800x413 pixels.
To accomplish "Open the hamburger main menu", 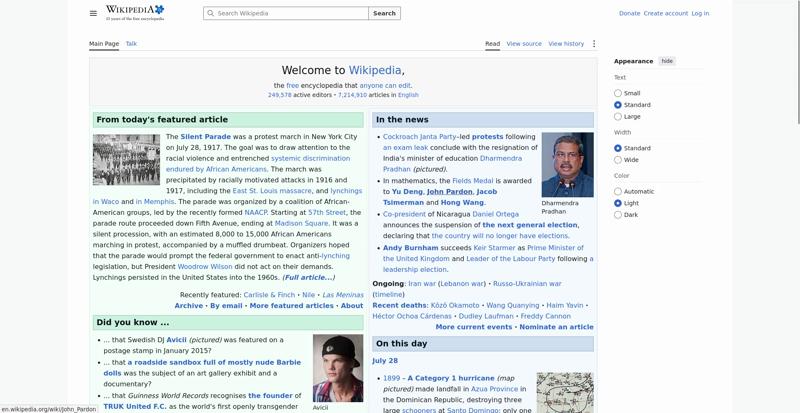I will coord(93,13).
